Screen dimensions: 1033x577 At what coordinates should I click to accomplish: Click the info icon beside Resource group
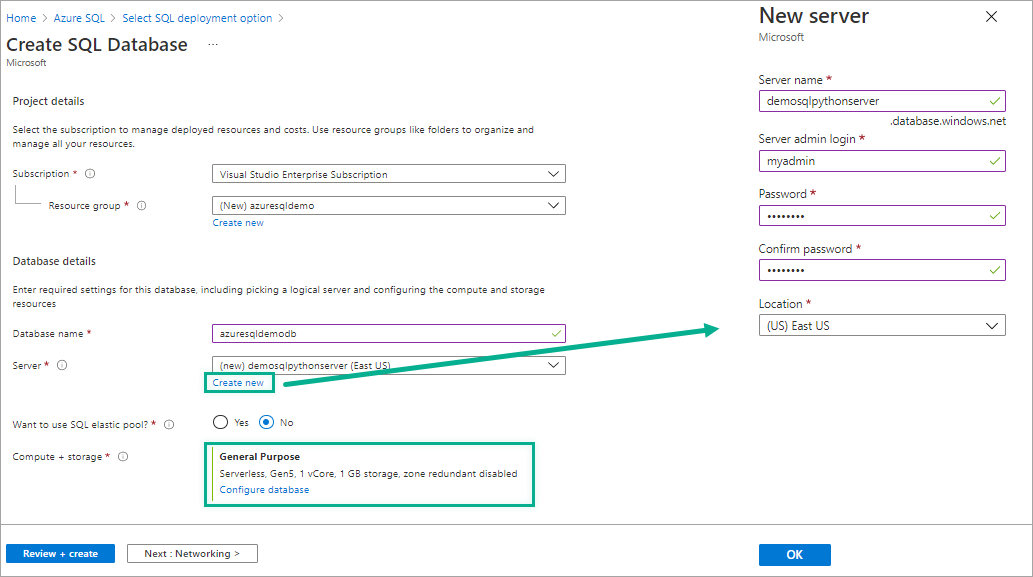coord(141,206)
